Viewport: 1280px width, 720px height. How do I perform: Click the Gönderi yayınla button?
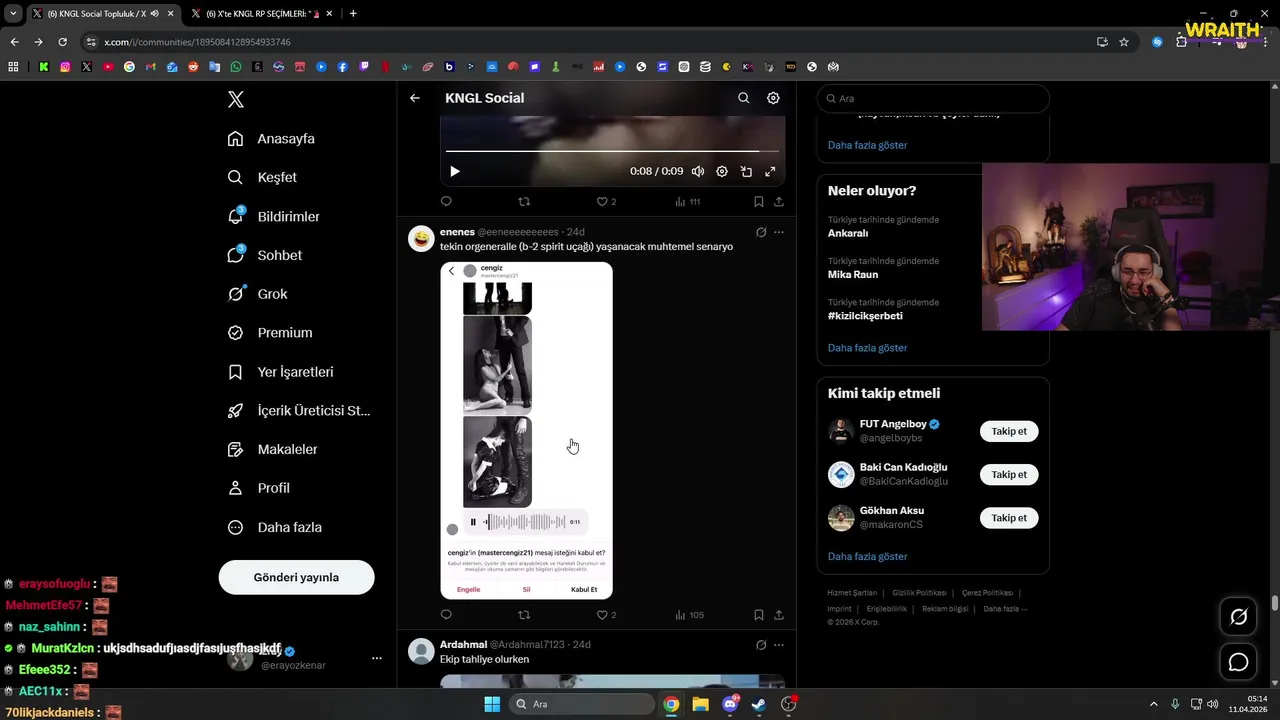pyautogui.click(x=296, y=577)
